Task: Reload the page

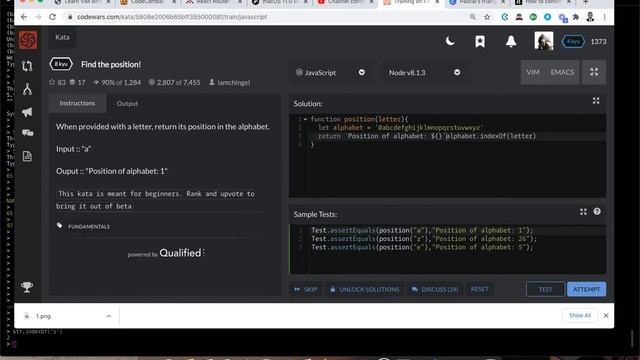Action: 52,17
